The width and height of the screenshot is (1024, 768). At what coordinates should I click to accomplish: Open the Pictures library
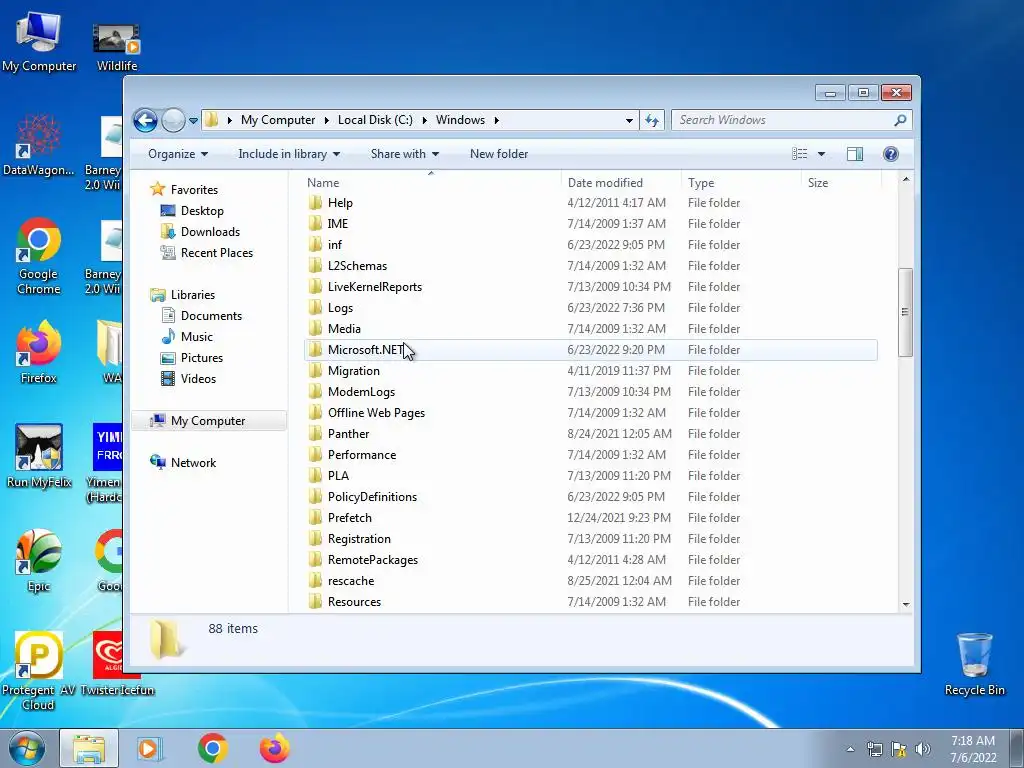point(201,358)
